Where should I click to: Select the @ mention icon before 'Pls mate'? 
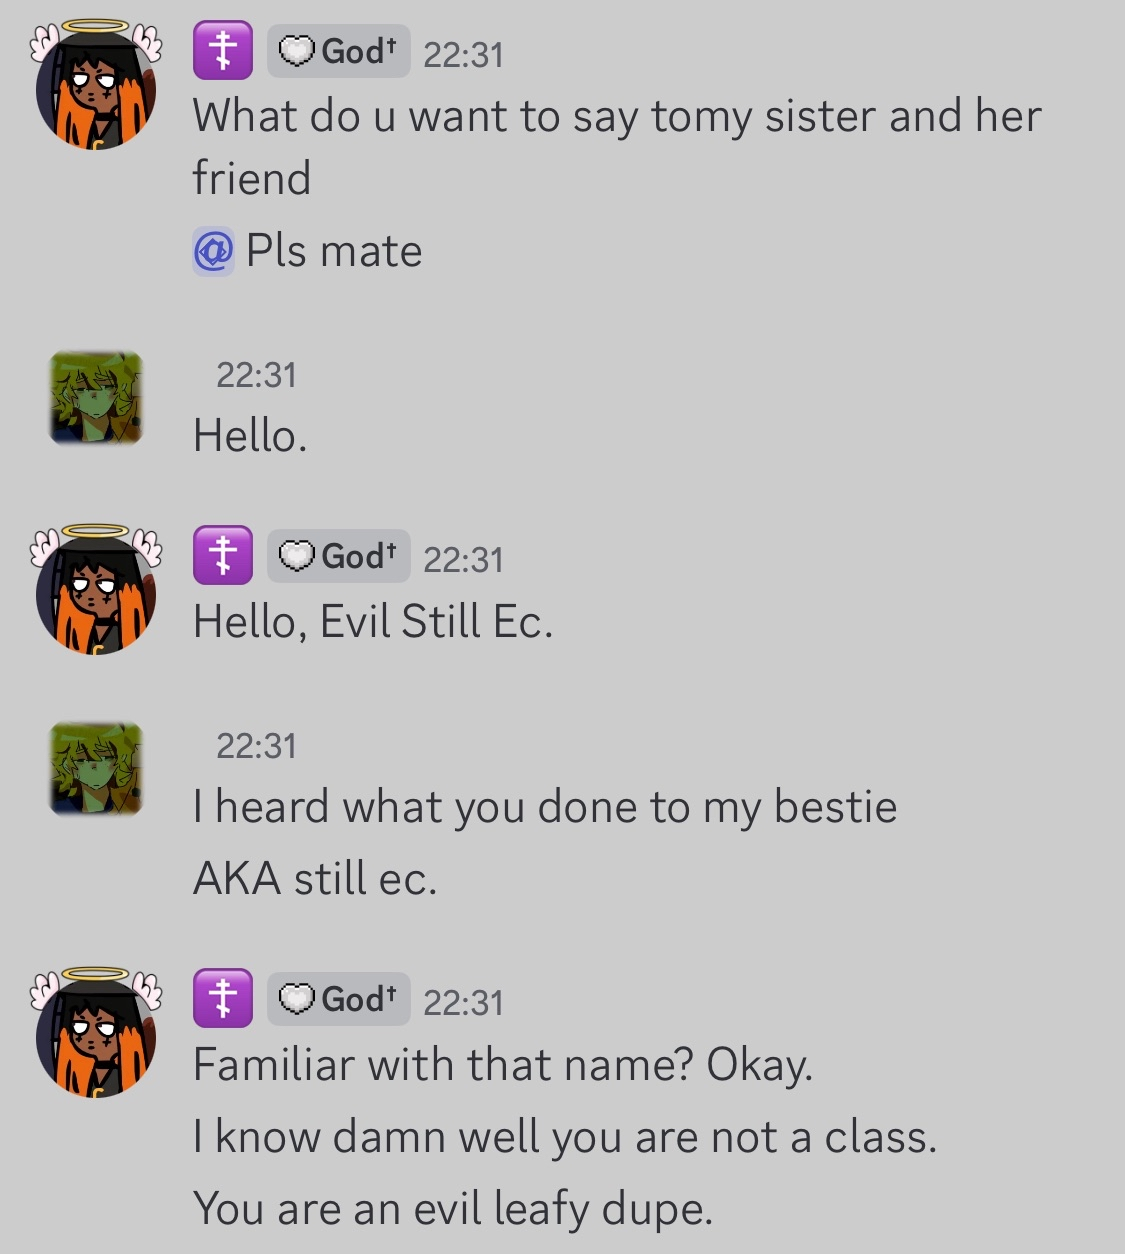(213, 251)
